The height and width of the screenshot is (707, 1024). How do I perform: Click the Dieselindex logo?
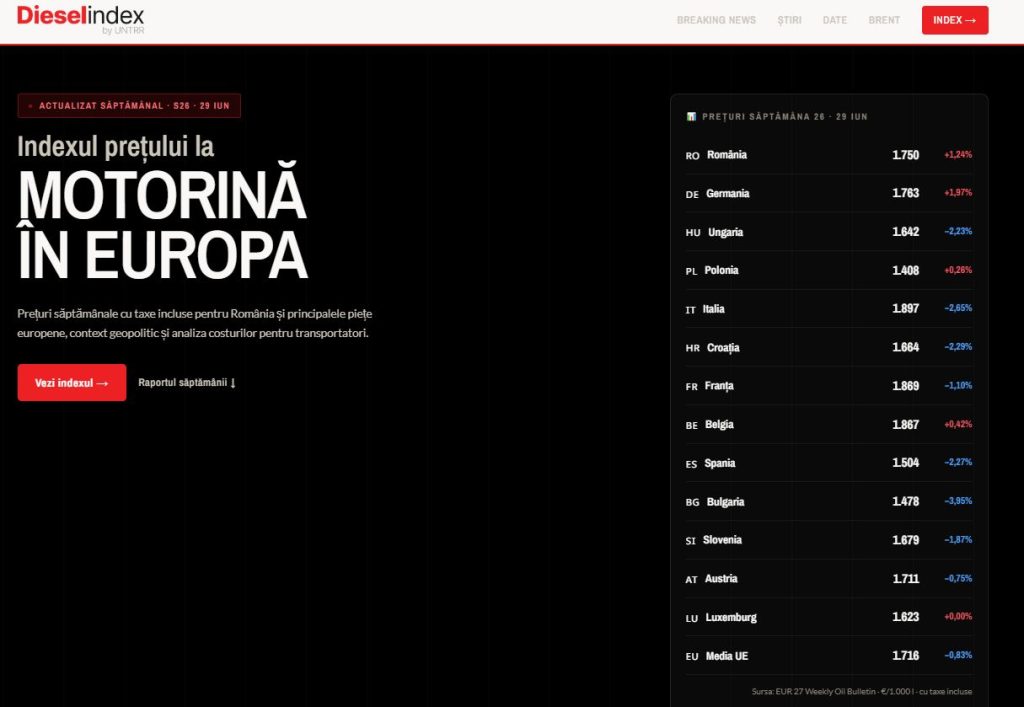click(80, 20)
